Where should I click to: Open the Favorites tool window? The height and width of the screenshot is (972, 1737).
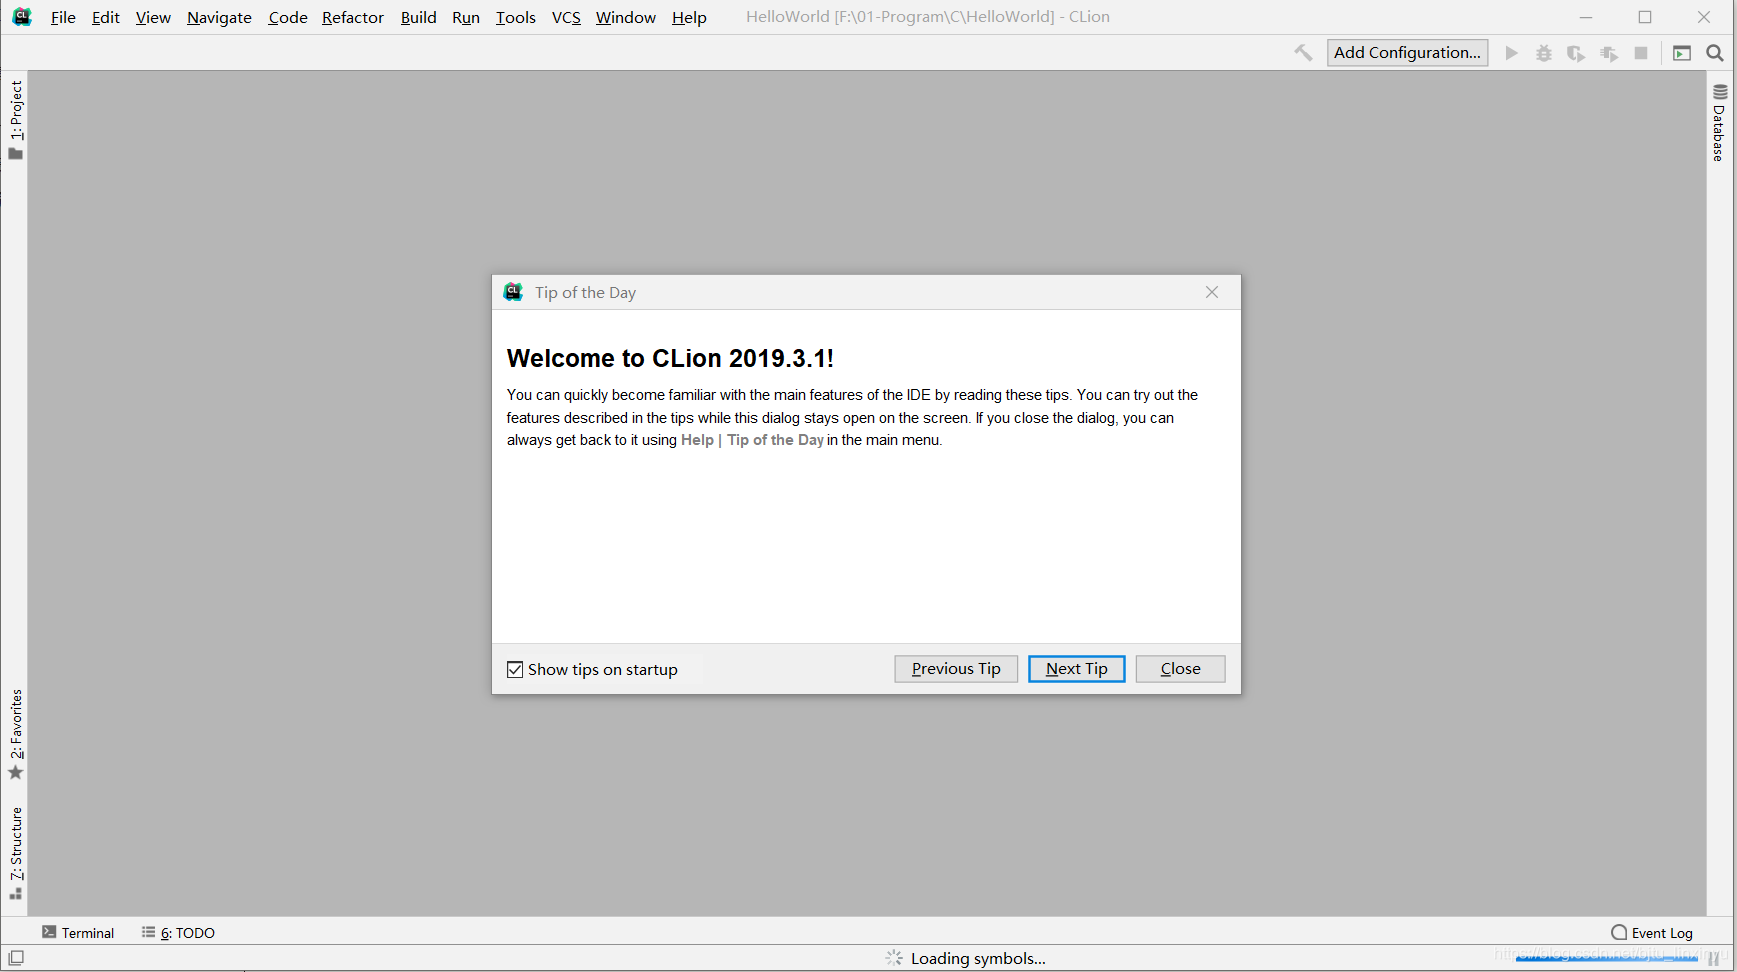[16, 735]
